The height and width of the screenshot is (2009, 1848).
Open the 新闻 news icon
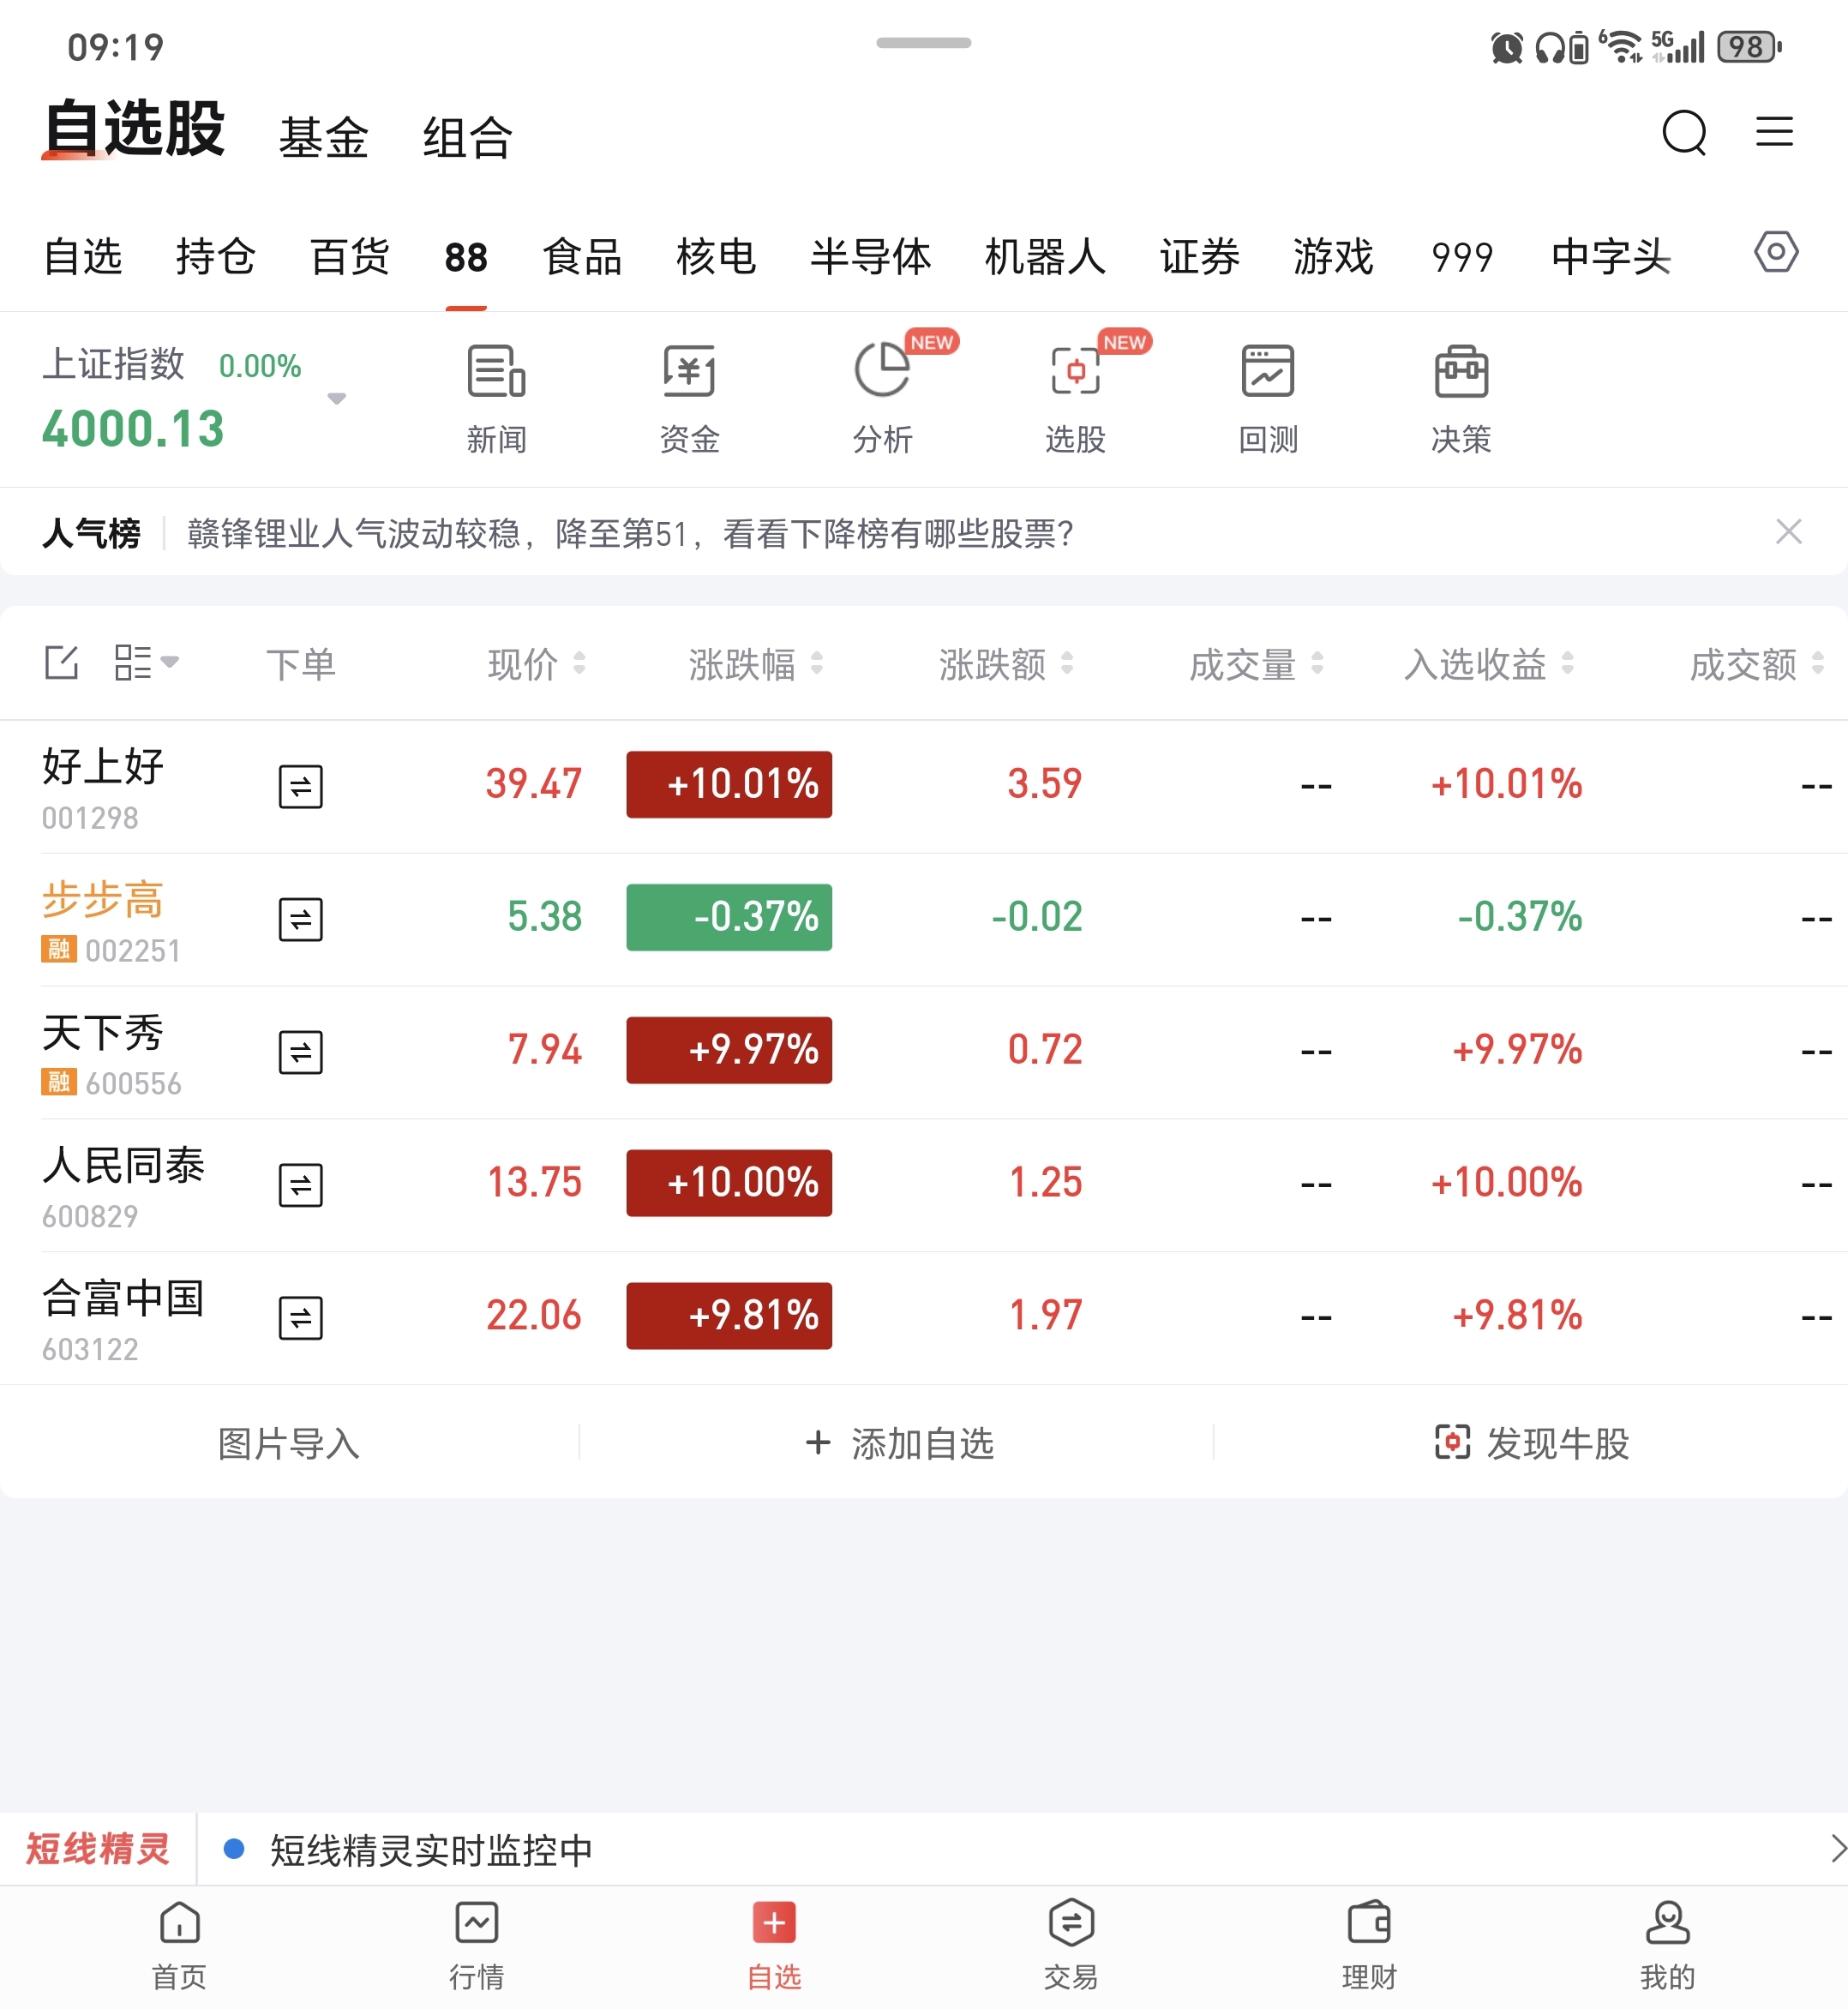(x=496, y=372)
